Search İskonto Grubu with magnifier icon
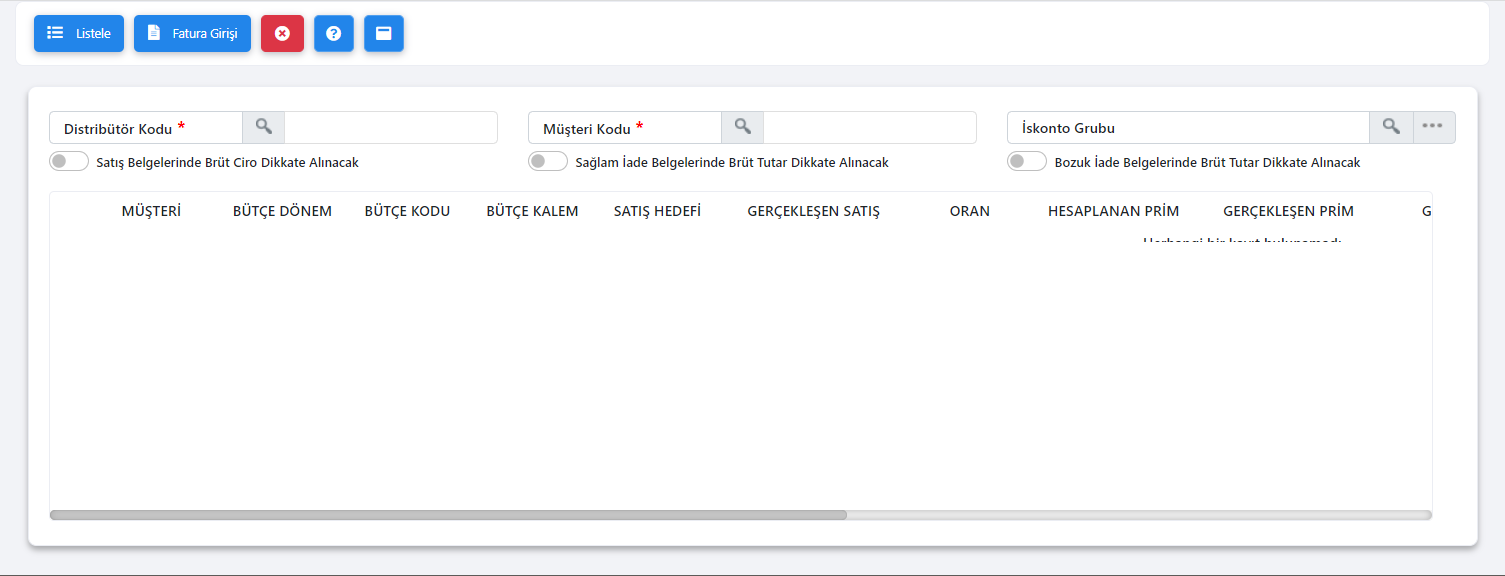This screenshot has height=576, width=1505. [x=1391, y=127]
